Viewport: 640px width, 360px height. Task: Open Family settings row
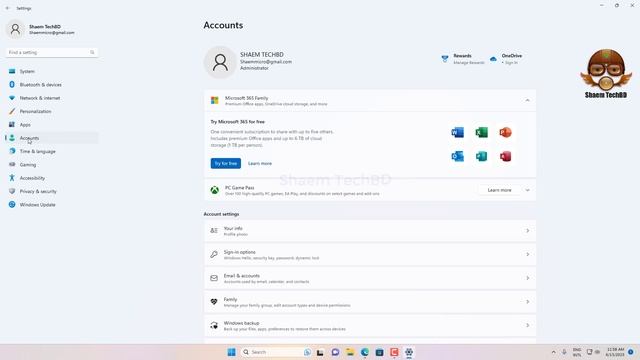point(370,302)
